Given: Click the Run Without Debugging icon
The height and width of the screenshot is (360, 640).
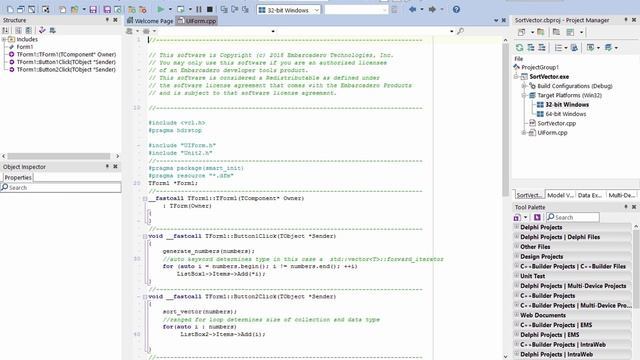Looking at the screenshot, I should pyautogui.click(x=180, y=9).
